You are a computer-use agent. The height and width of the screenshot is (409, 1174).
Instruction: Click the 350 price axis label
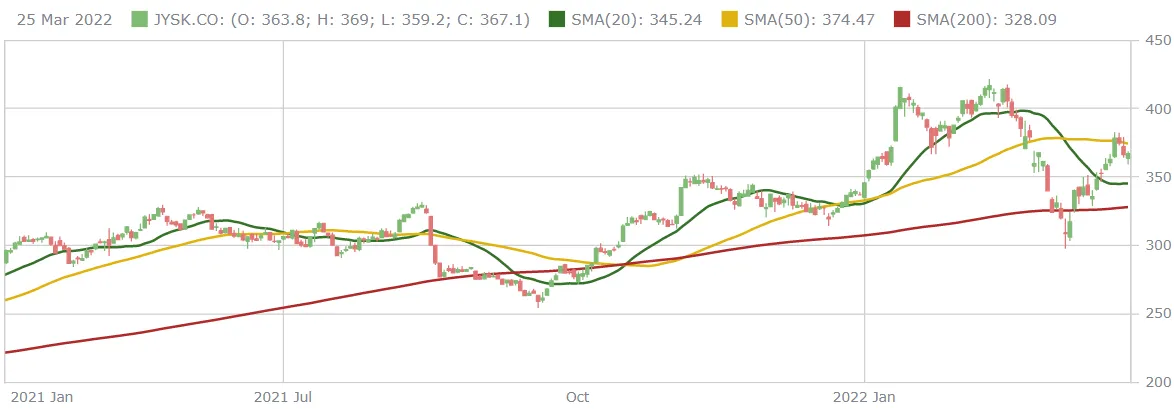coord(1156,177)
